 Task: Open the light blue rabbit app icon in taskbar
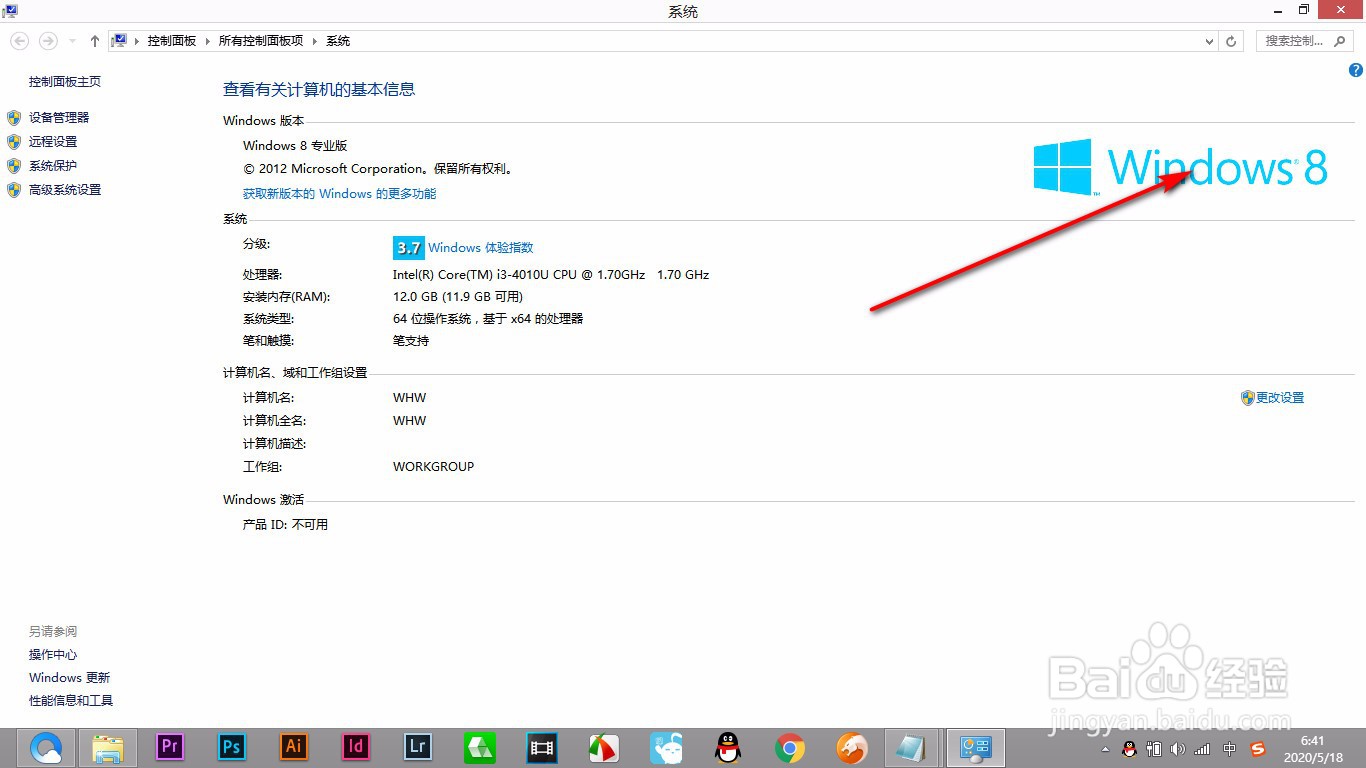pyautogui.click(x=666, y=747)
